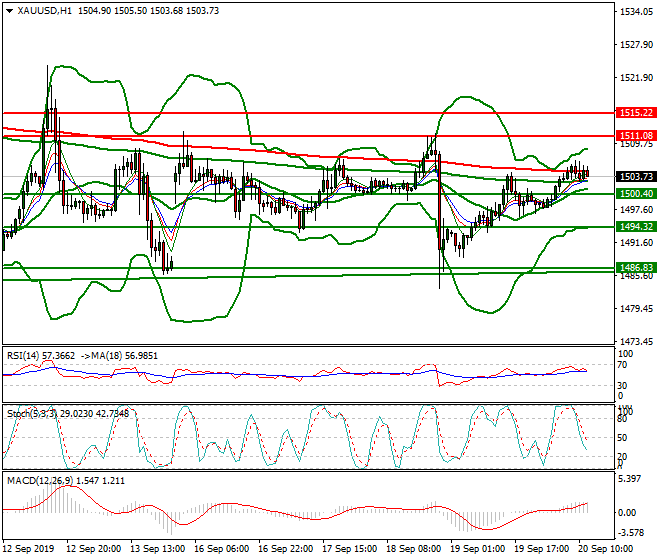The image size is (660, 560).
Task: Open the chart menu triangle beside XAUUSD
Action: tap(9, 11)
